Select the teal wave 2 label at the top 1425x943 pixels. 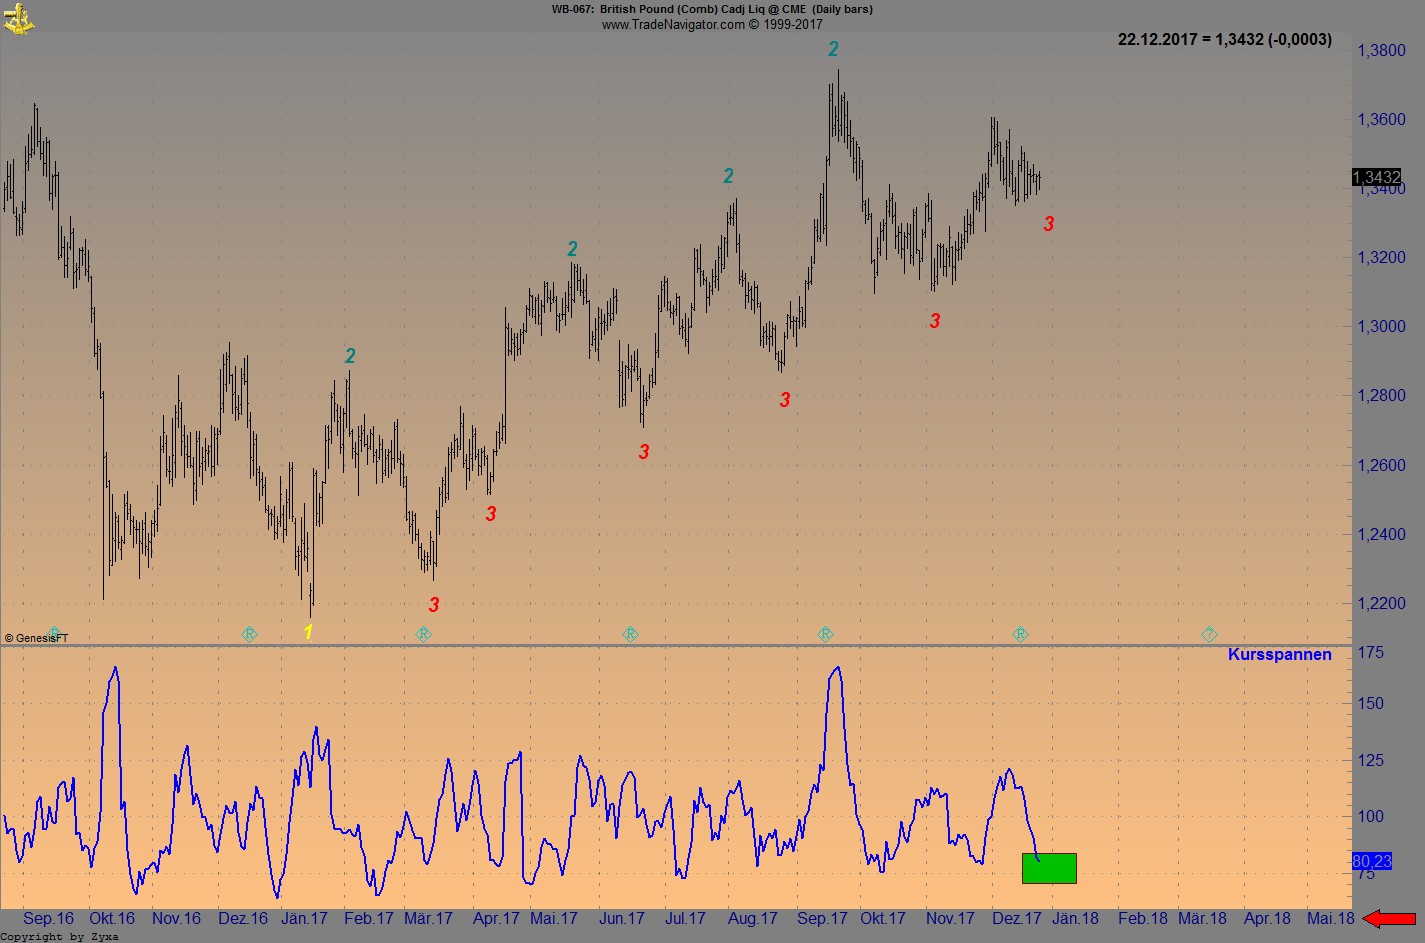tap(834, 47)
